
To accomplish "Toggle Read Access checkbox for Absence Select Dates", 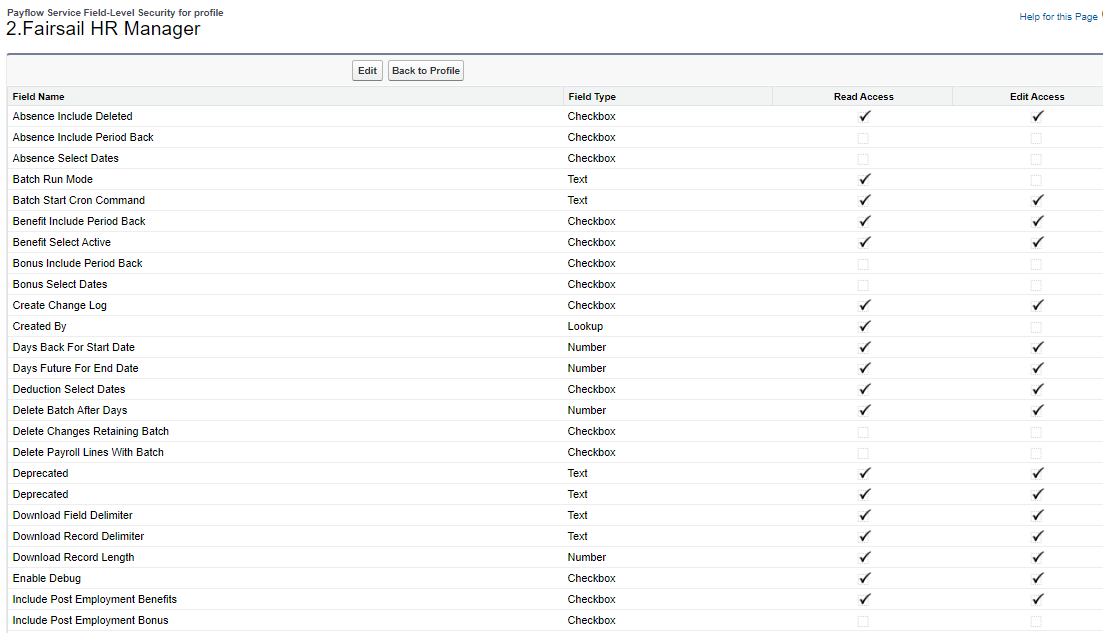I will coord(863,159).
